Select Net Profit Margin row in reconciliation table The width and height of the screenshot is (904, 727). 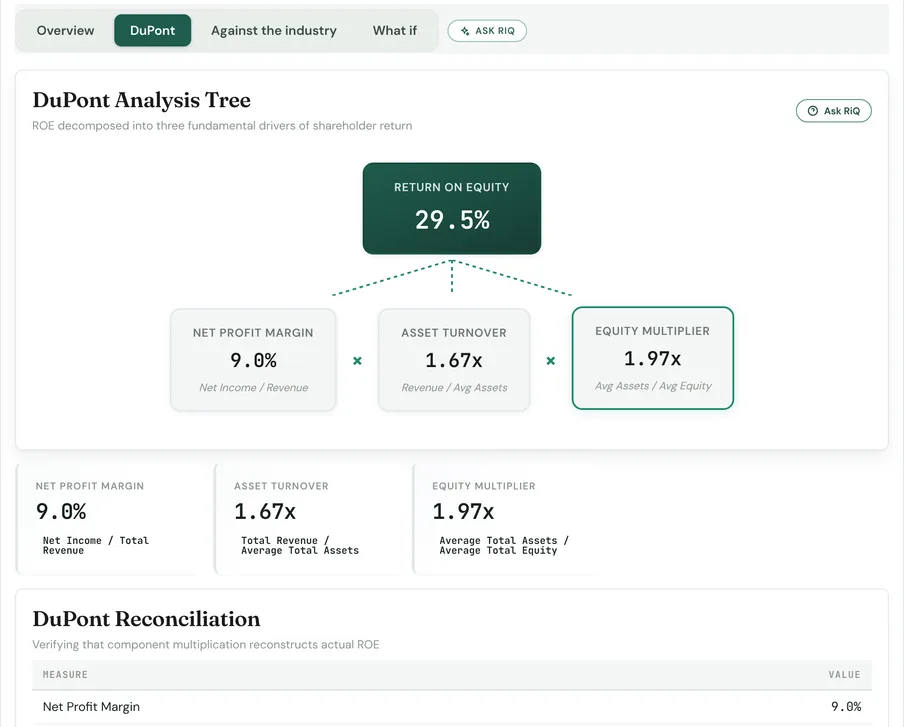pyautogui.click(x=452, y=707)
